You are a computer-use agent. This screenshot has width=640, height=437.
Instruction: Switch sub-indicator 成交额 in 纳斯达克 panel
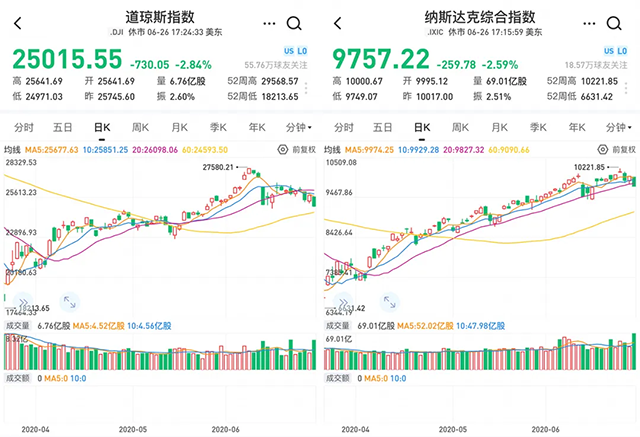(x=338, y=378)
